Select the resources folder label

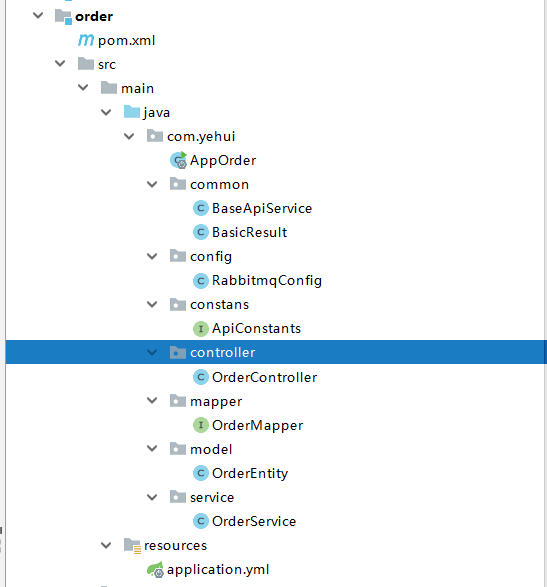[175, 546]
